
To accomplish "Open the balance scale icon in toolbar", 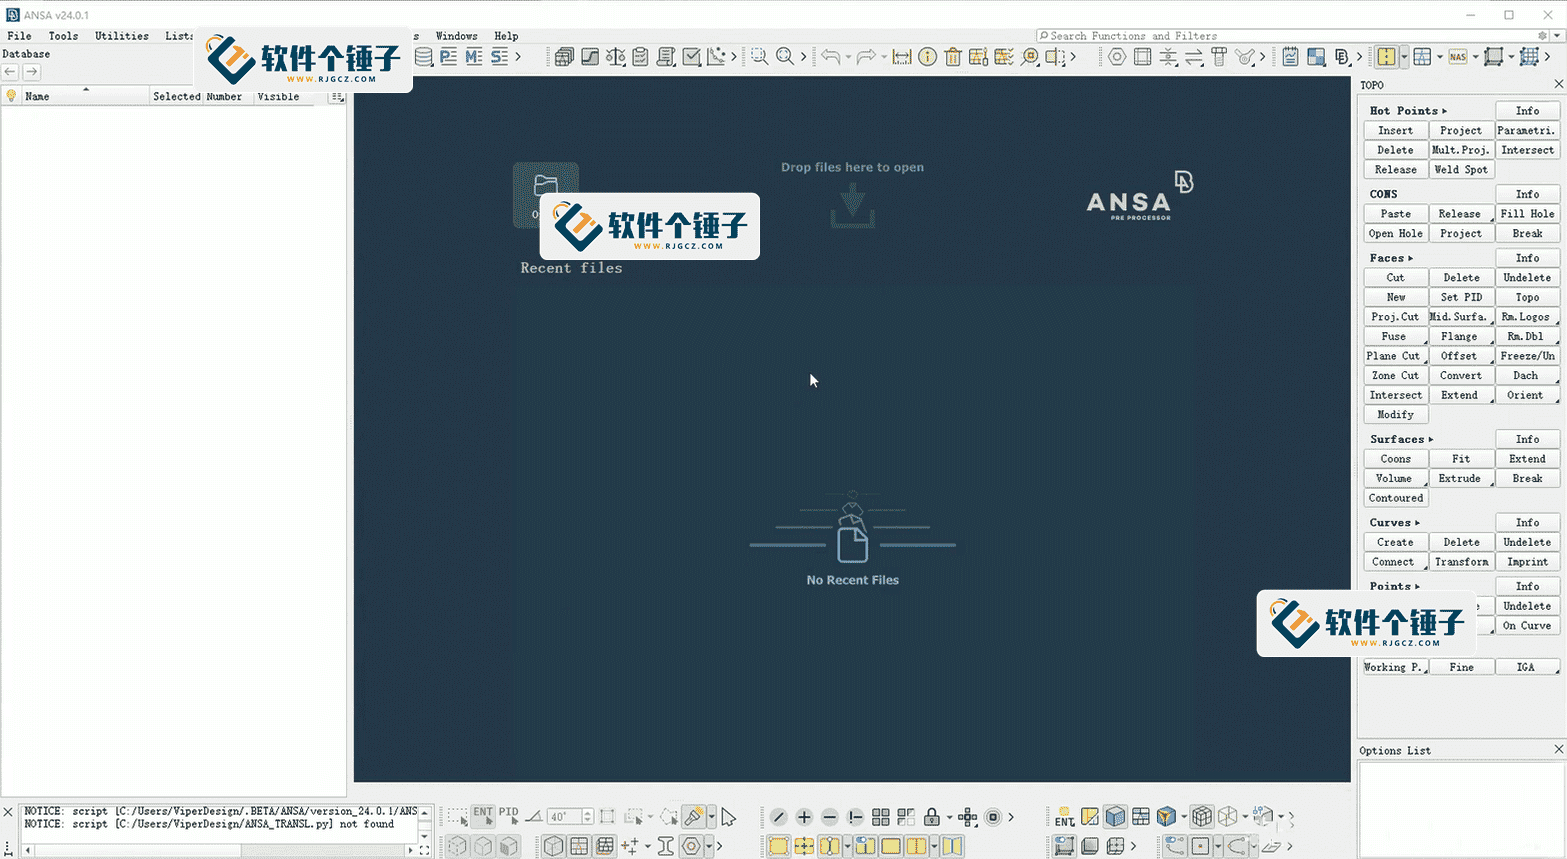I will (616, 57).
